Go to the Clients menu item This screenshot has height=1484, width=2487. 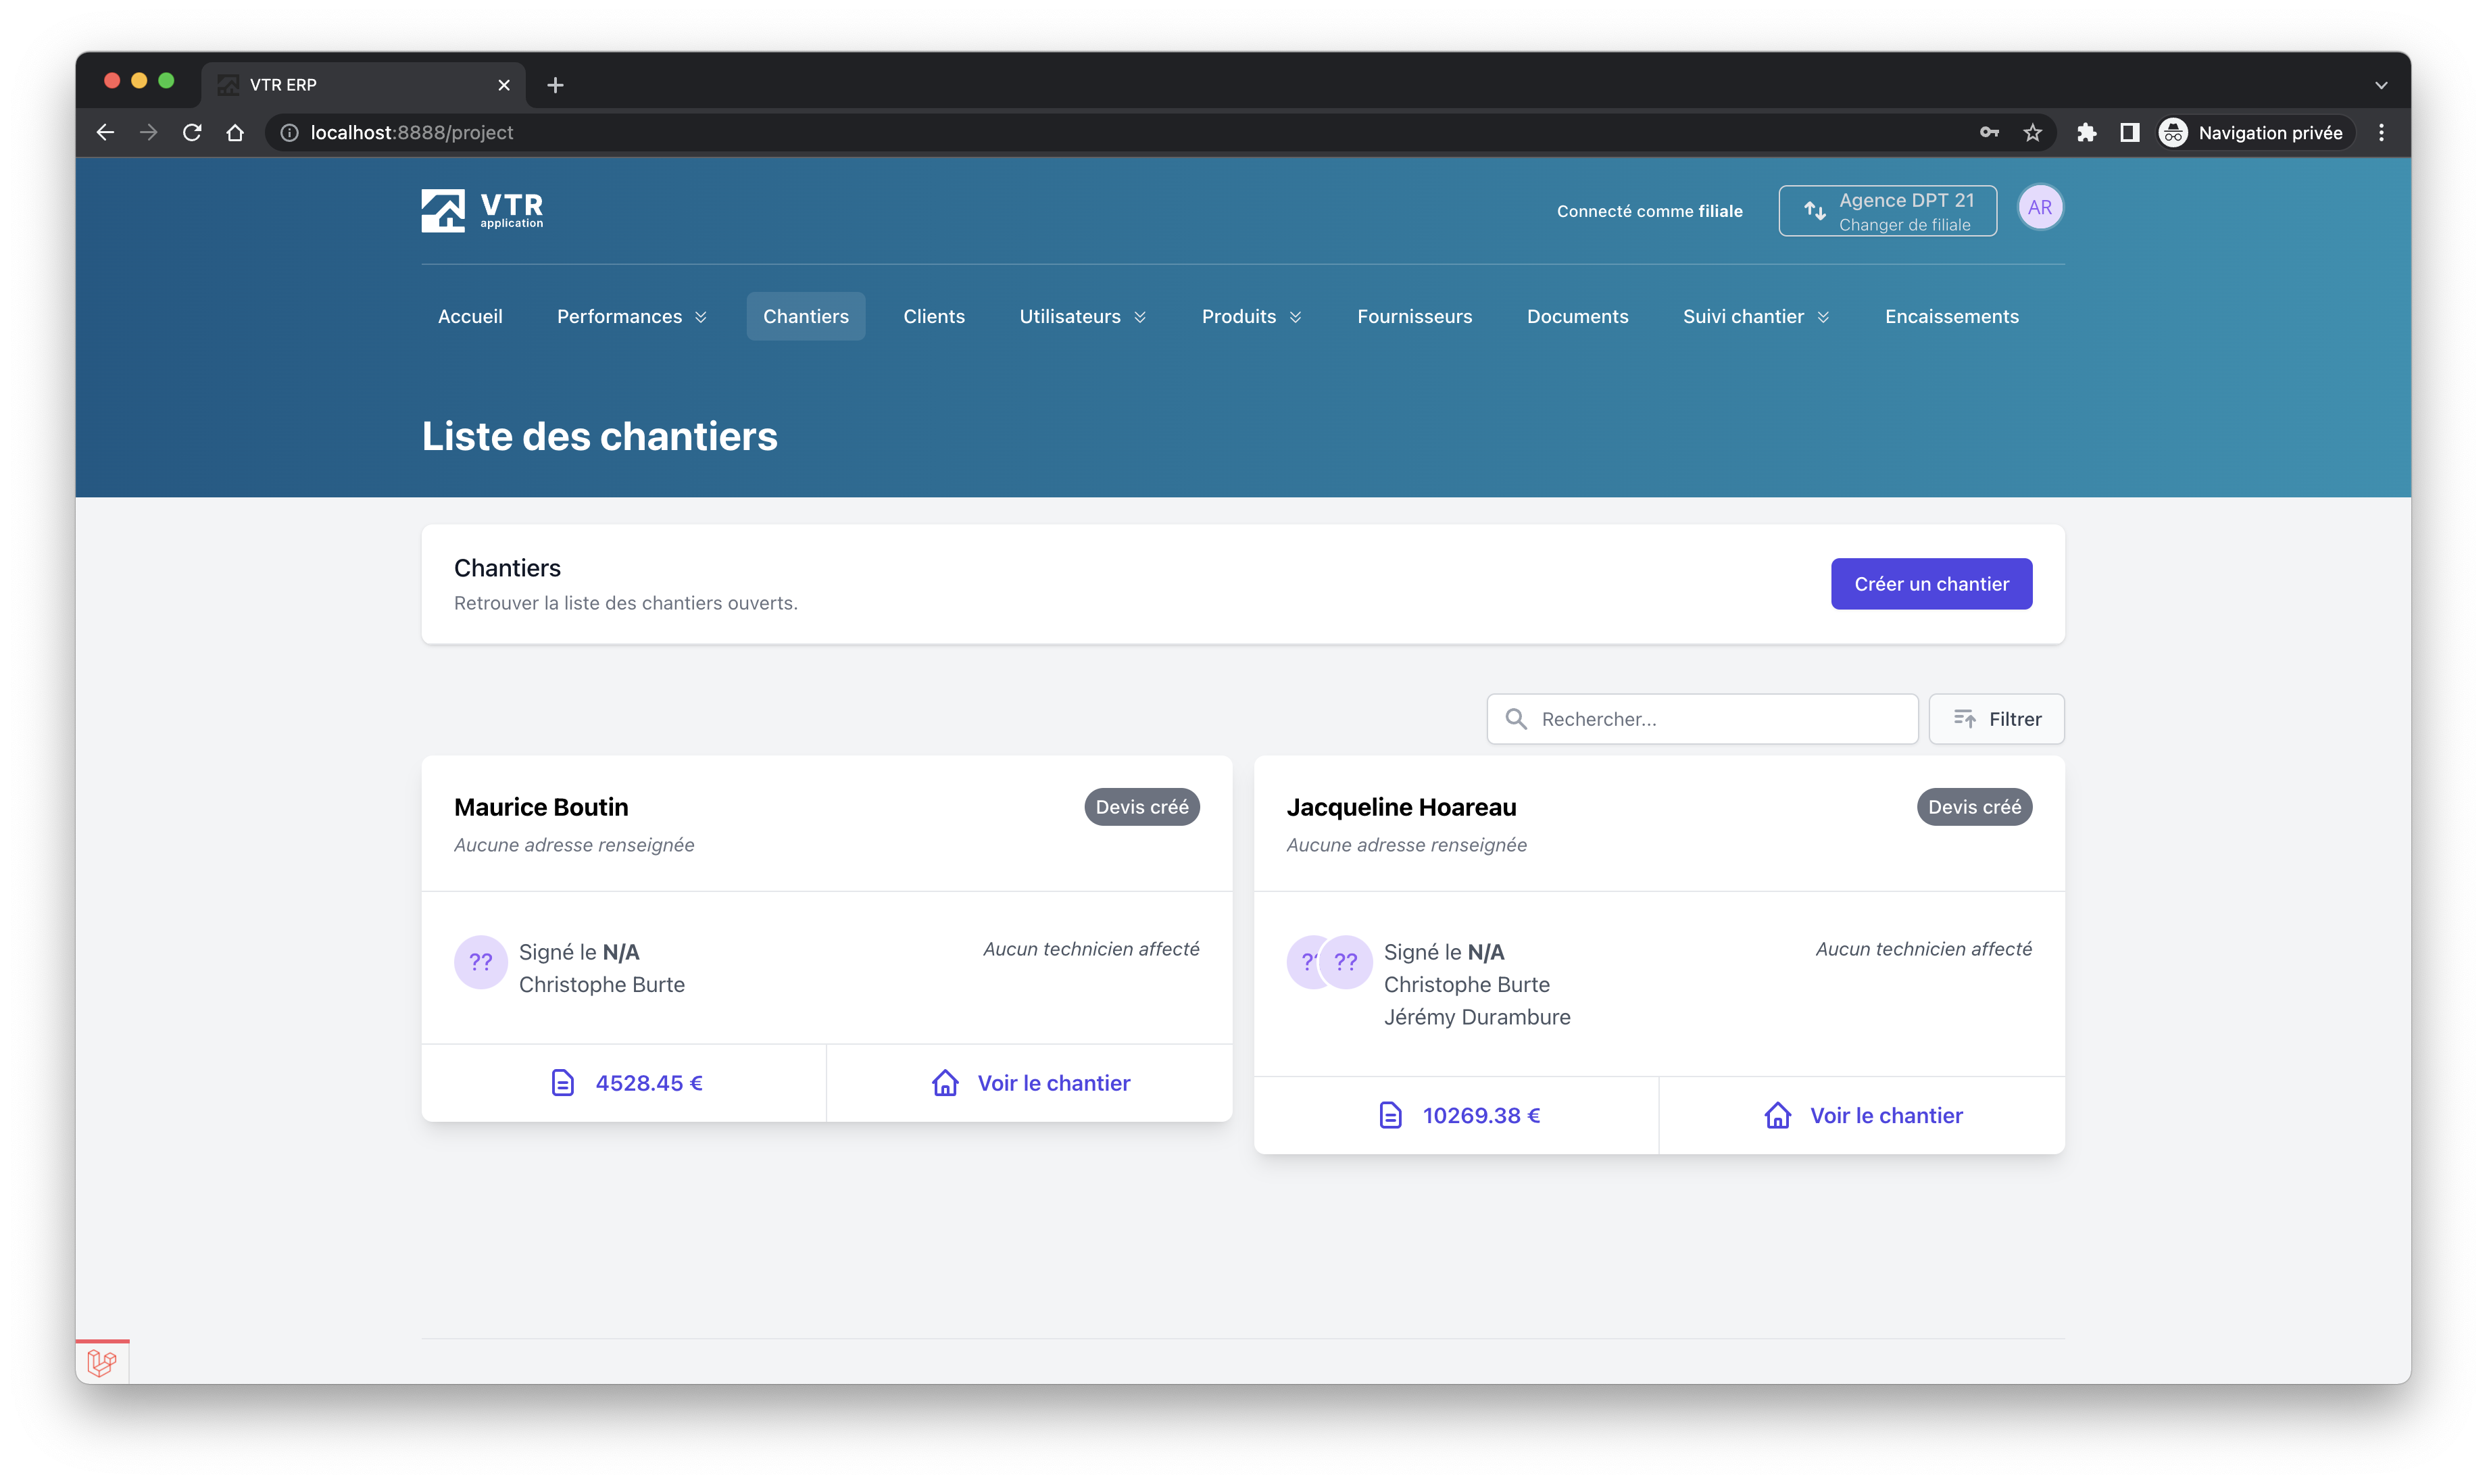point(933,317)
